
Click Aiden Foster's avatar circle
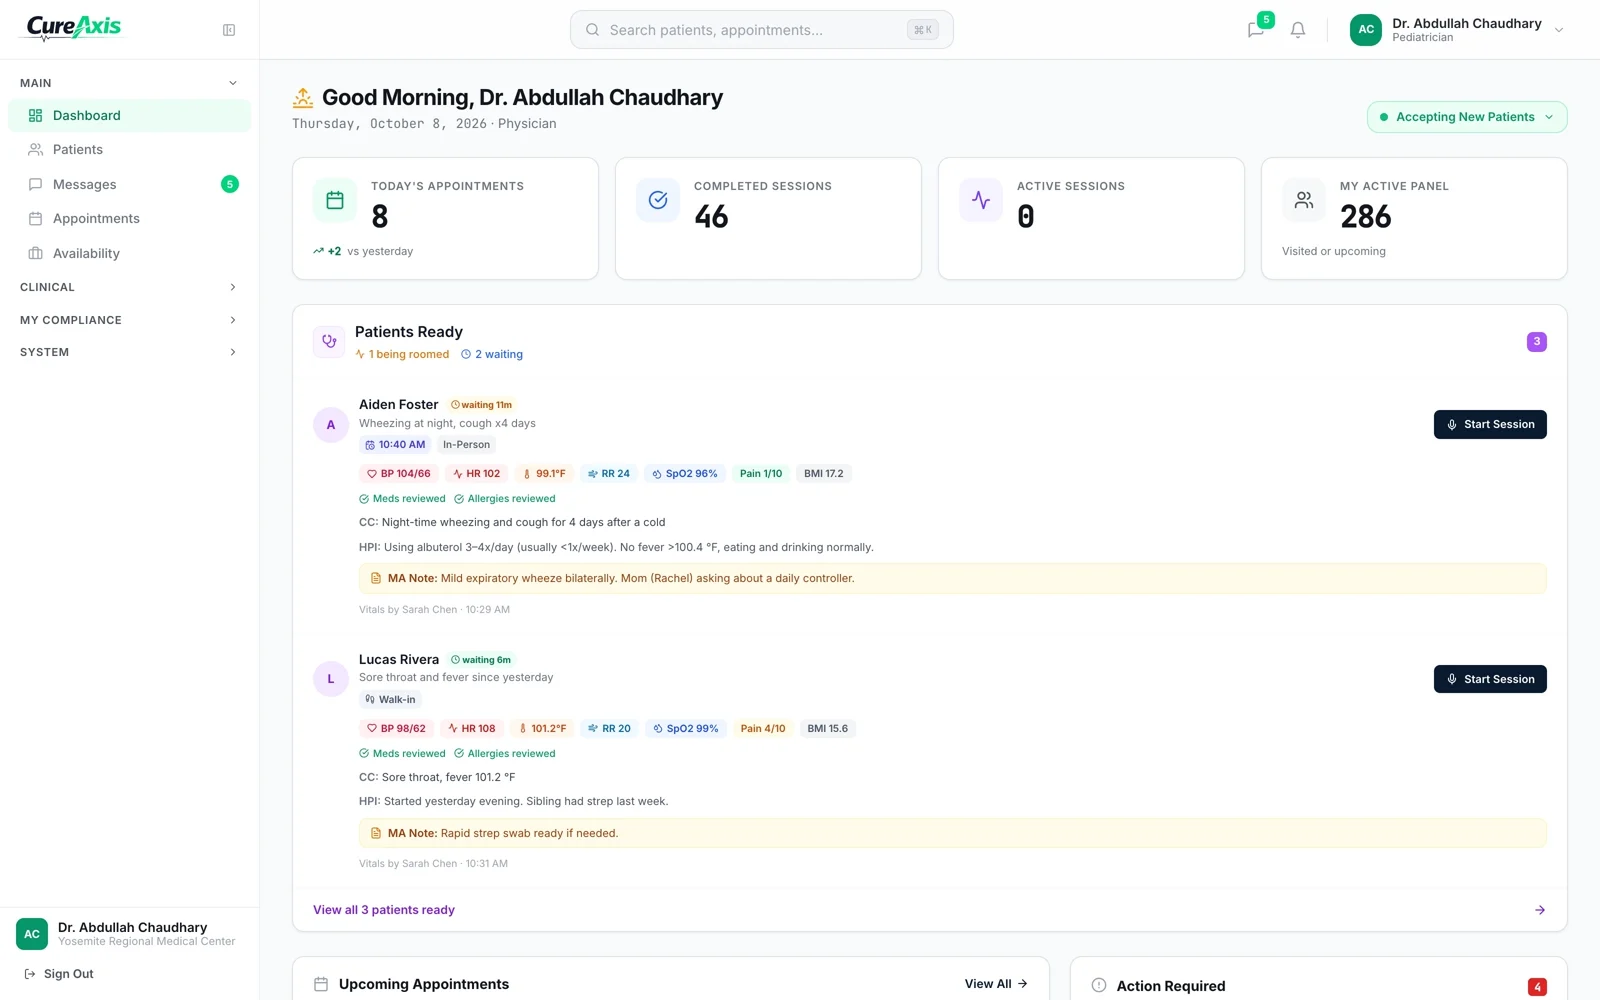(x=331, y=425)
